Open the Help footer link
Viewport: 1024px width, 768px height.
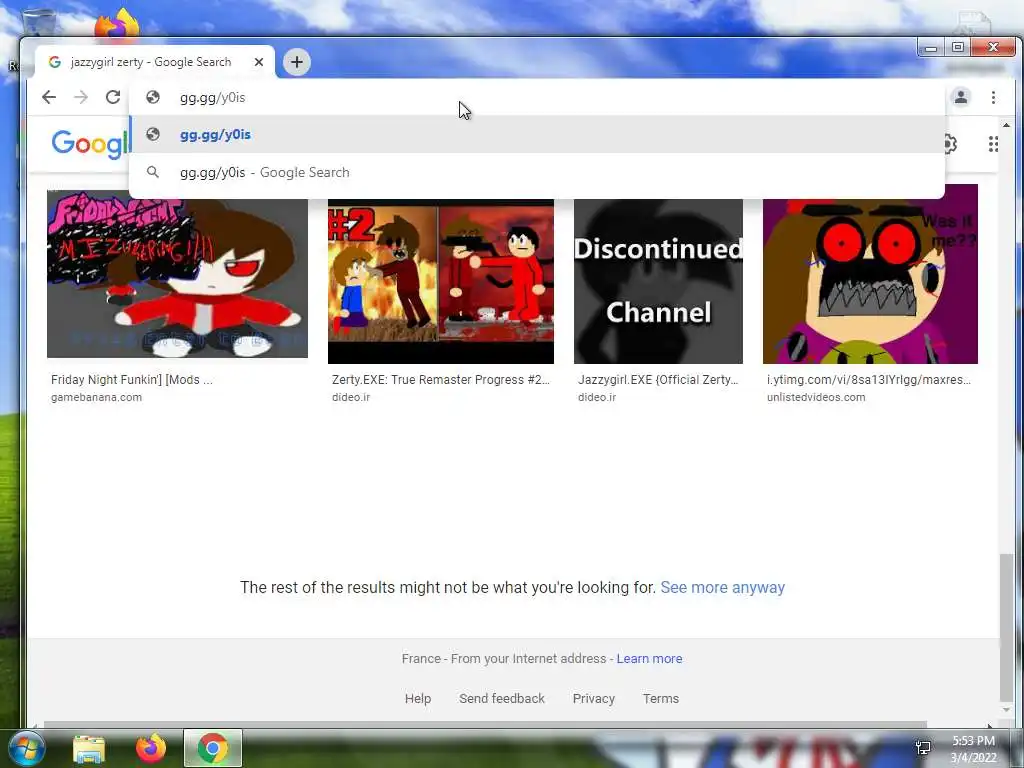coord(418,698)
